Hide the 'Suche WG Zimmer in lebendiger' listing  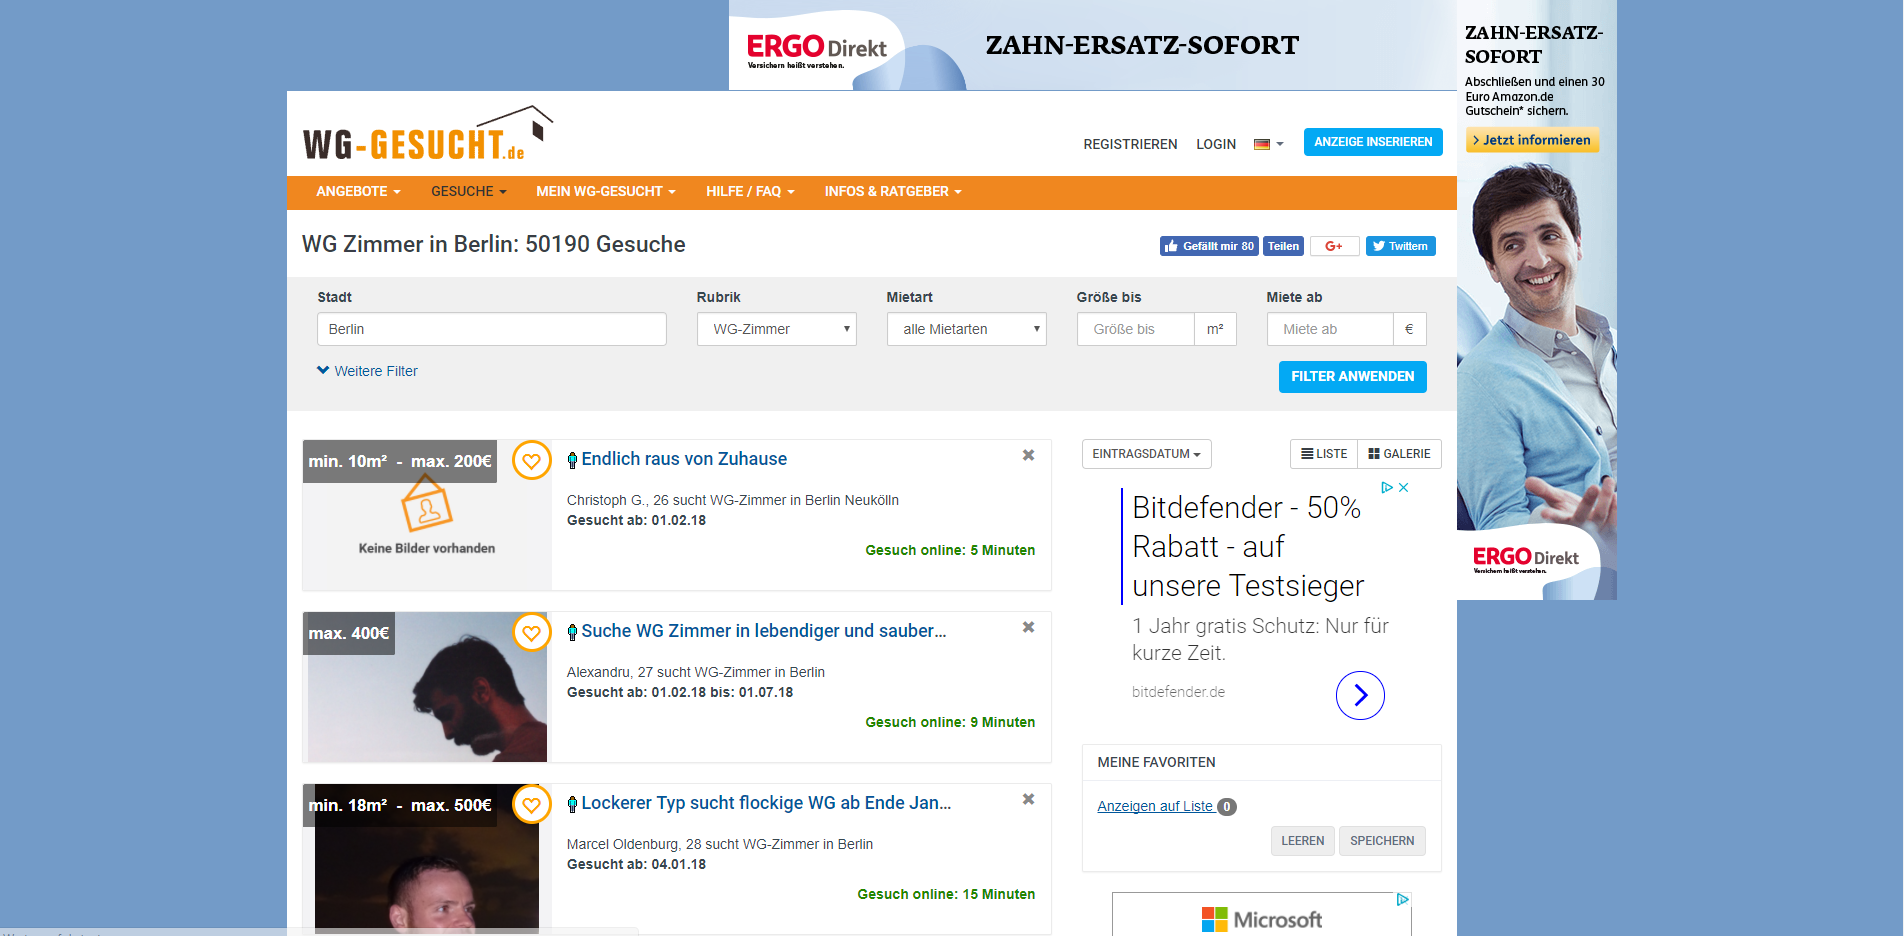pos(1028,627)
